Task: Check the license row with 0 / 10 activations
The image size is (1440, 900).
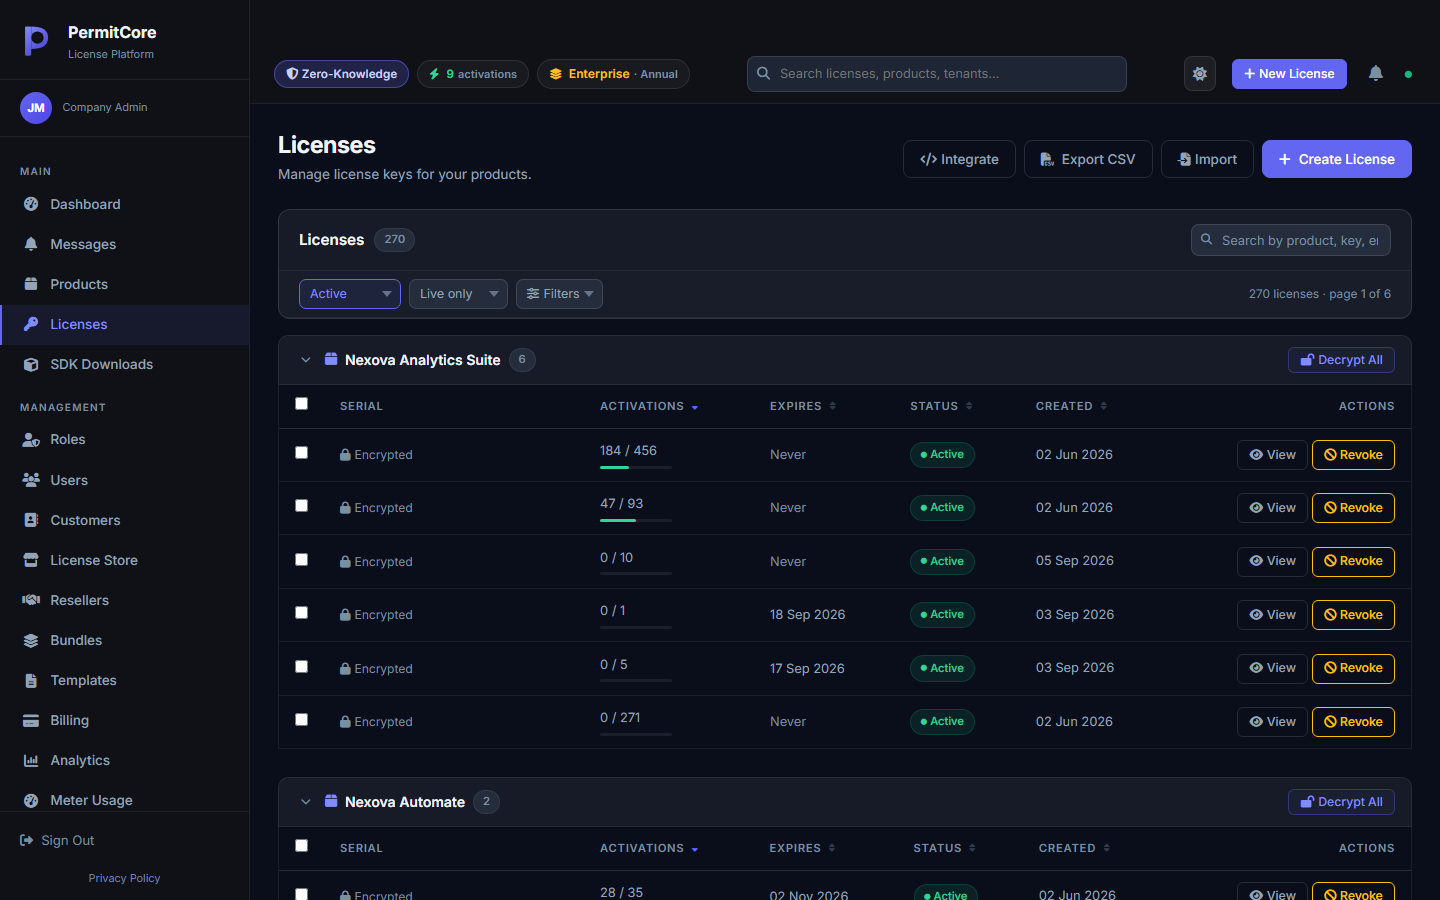Action: pyautogui.click(x=302, y=560)
